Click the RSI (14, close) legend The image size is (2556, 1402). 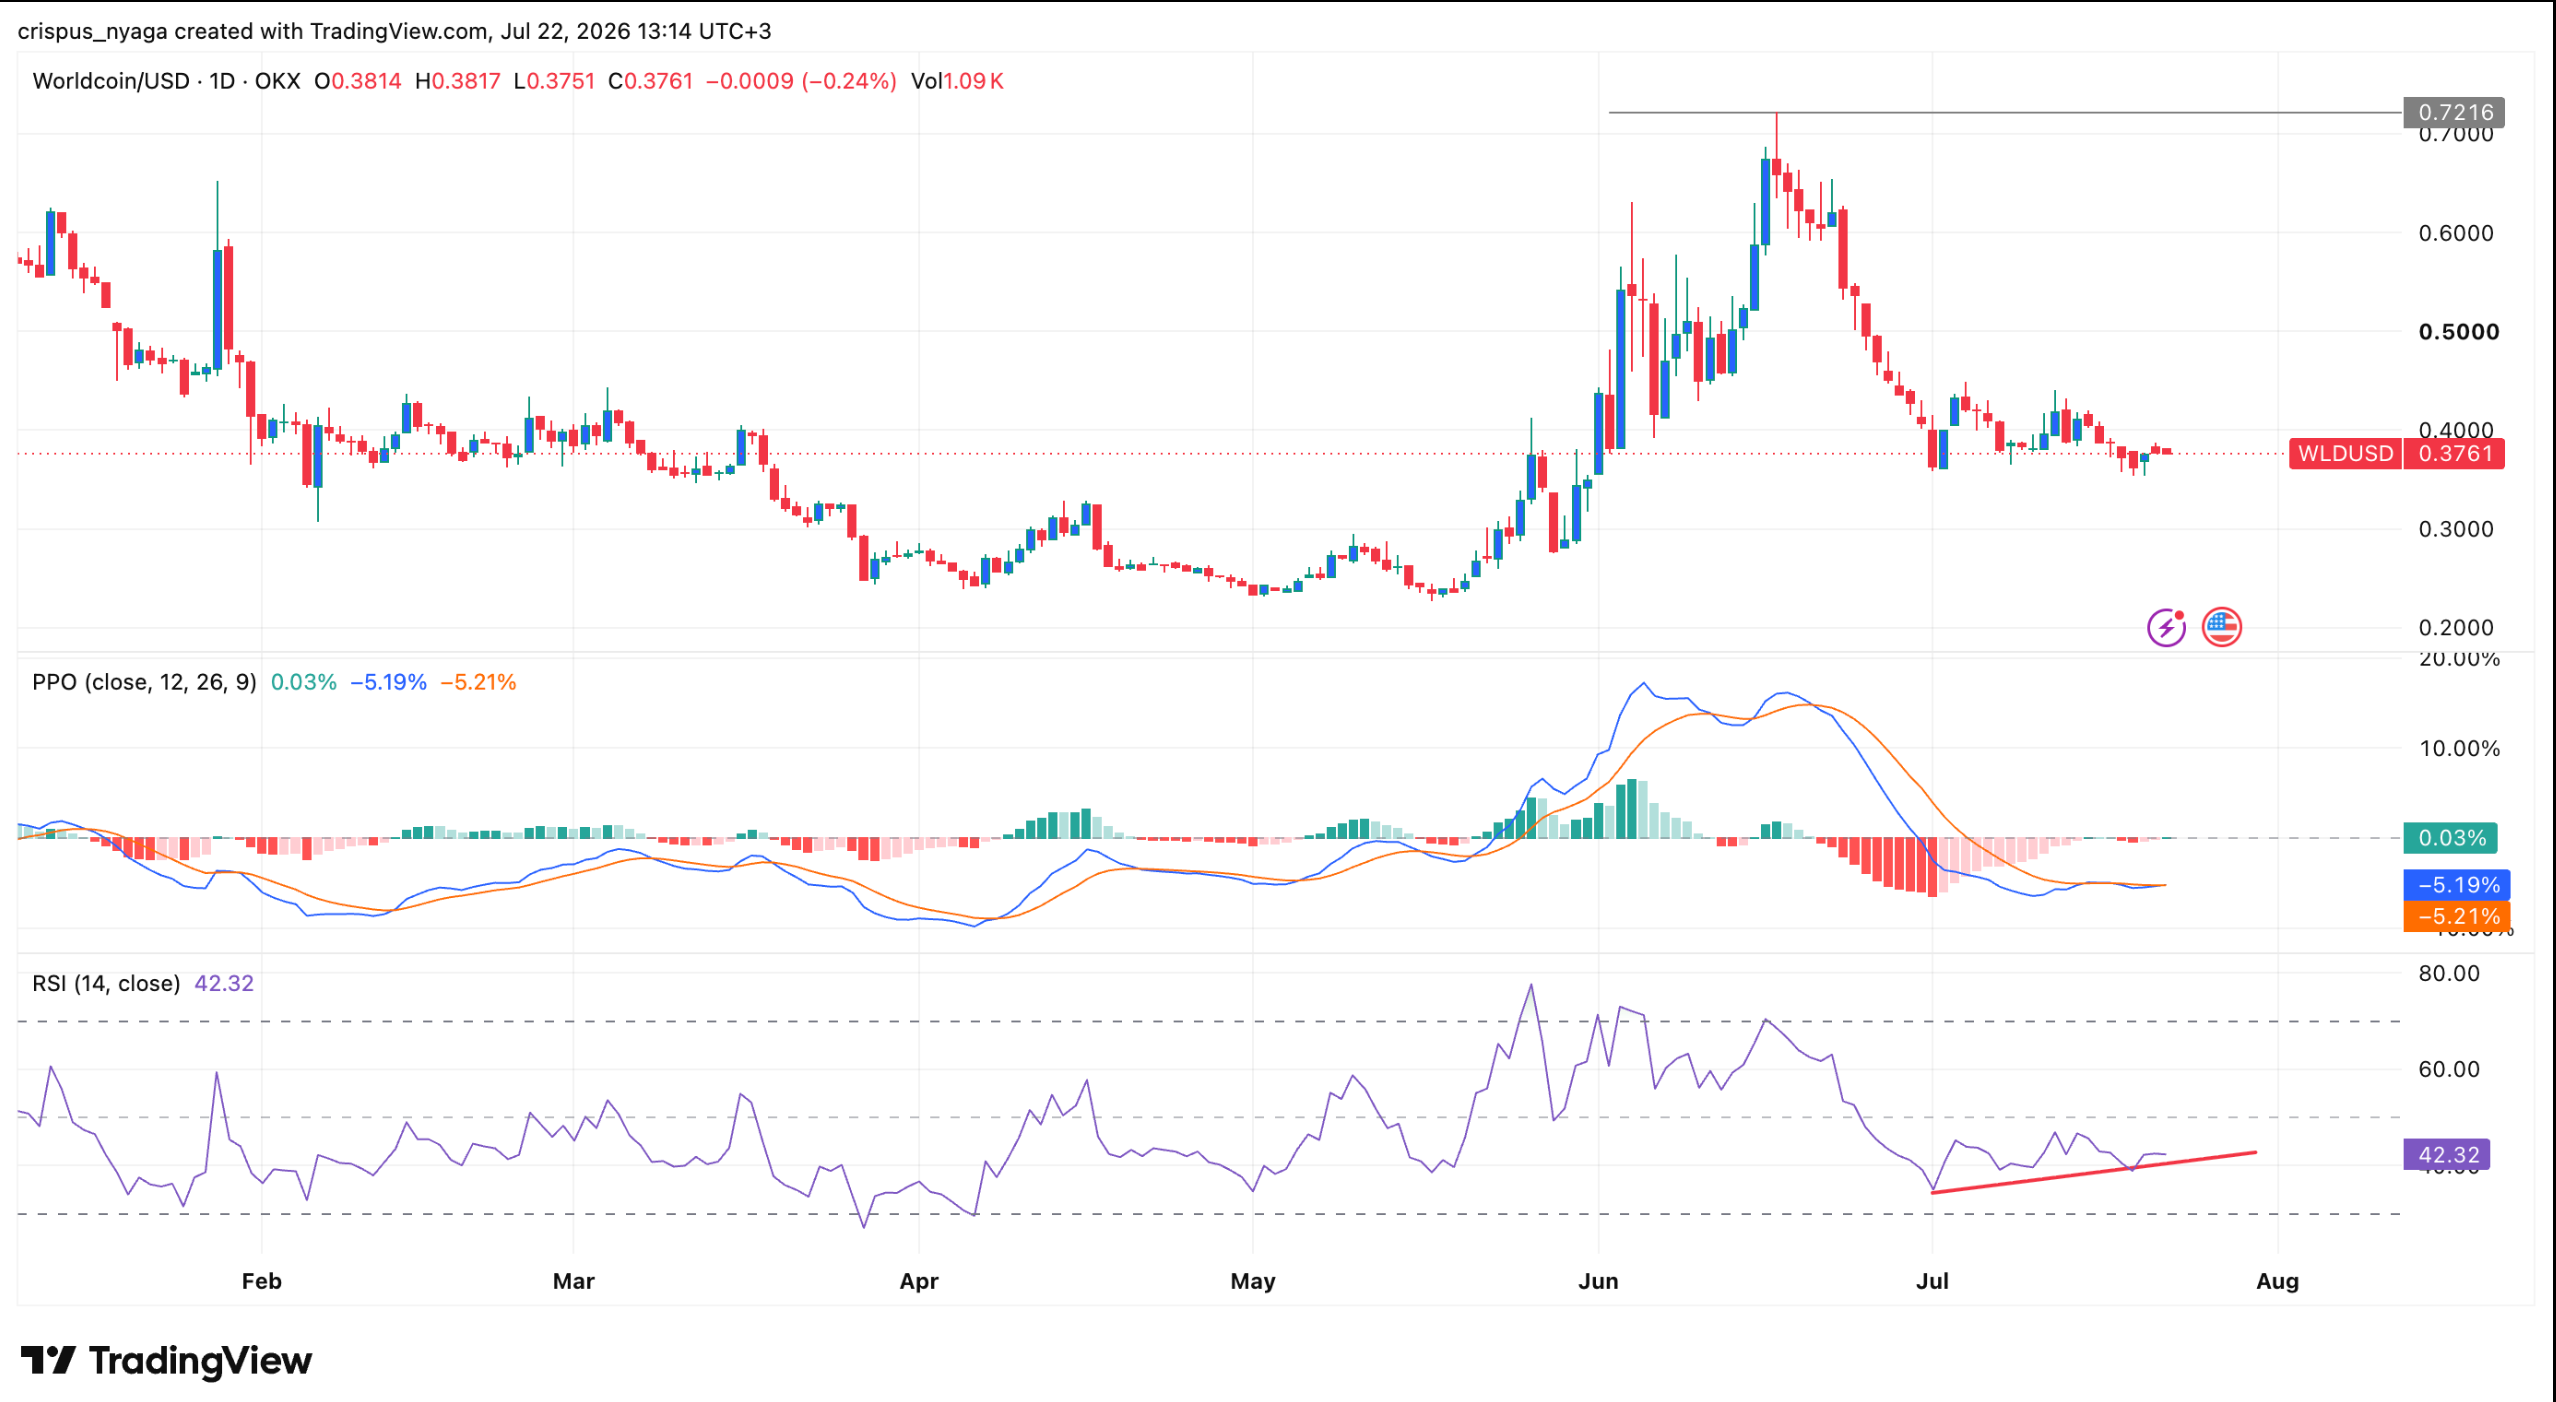pos(106,983)
